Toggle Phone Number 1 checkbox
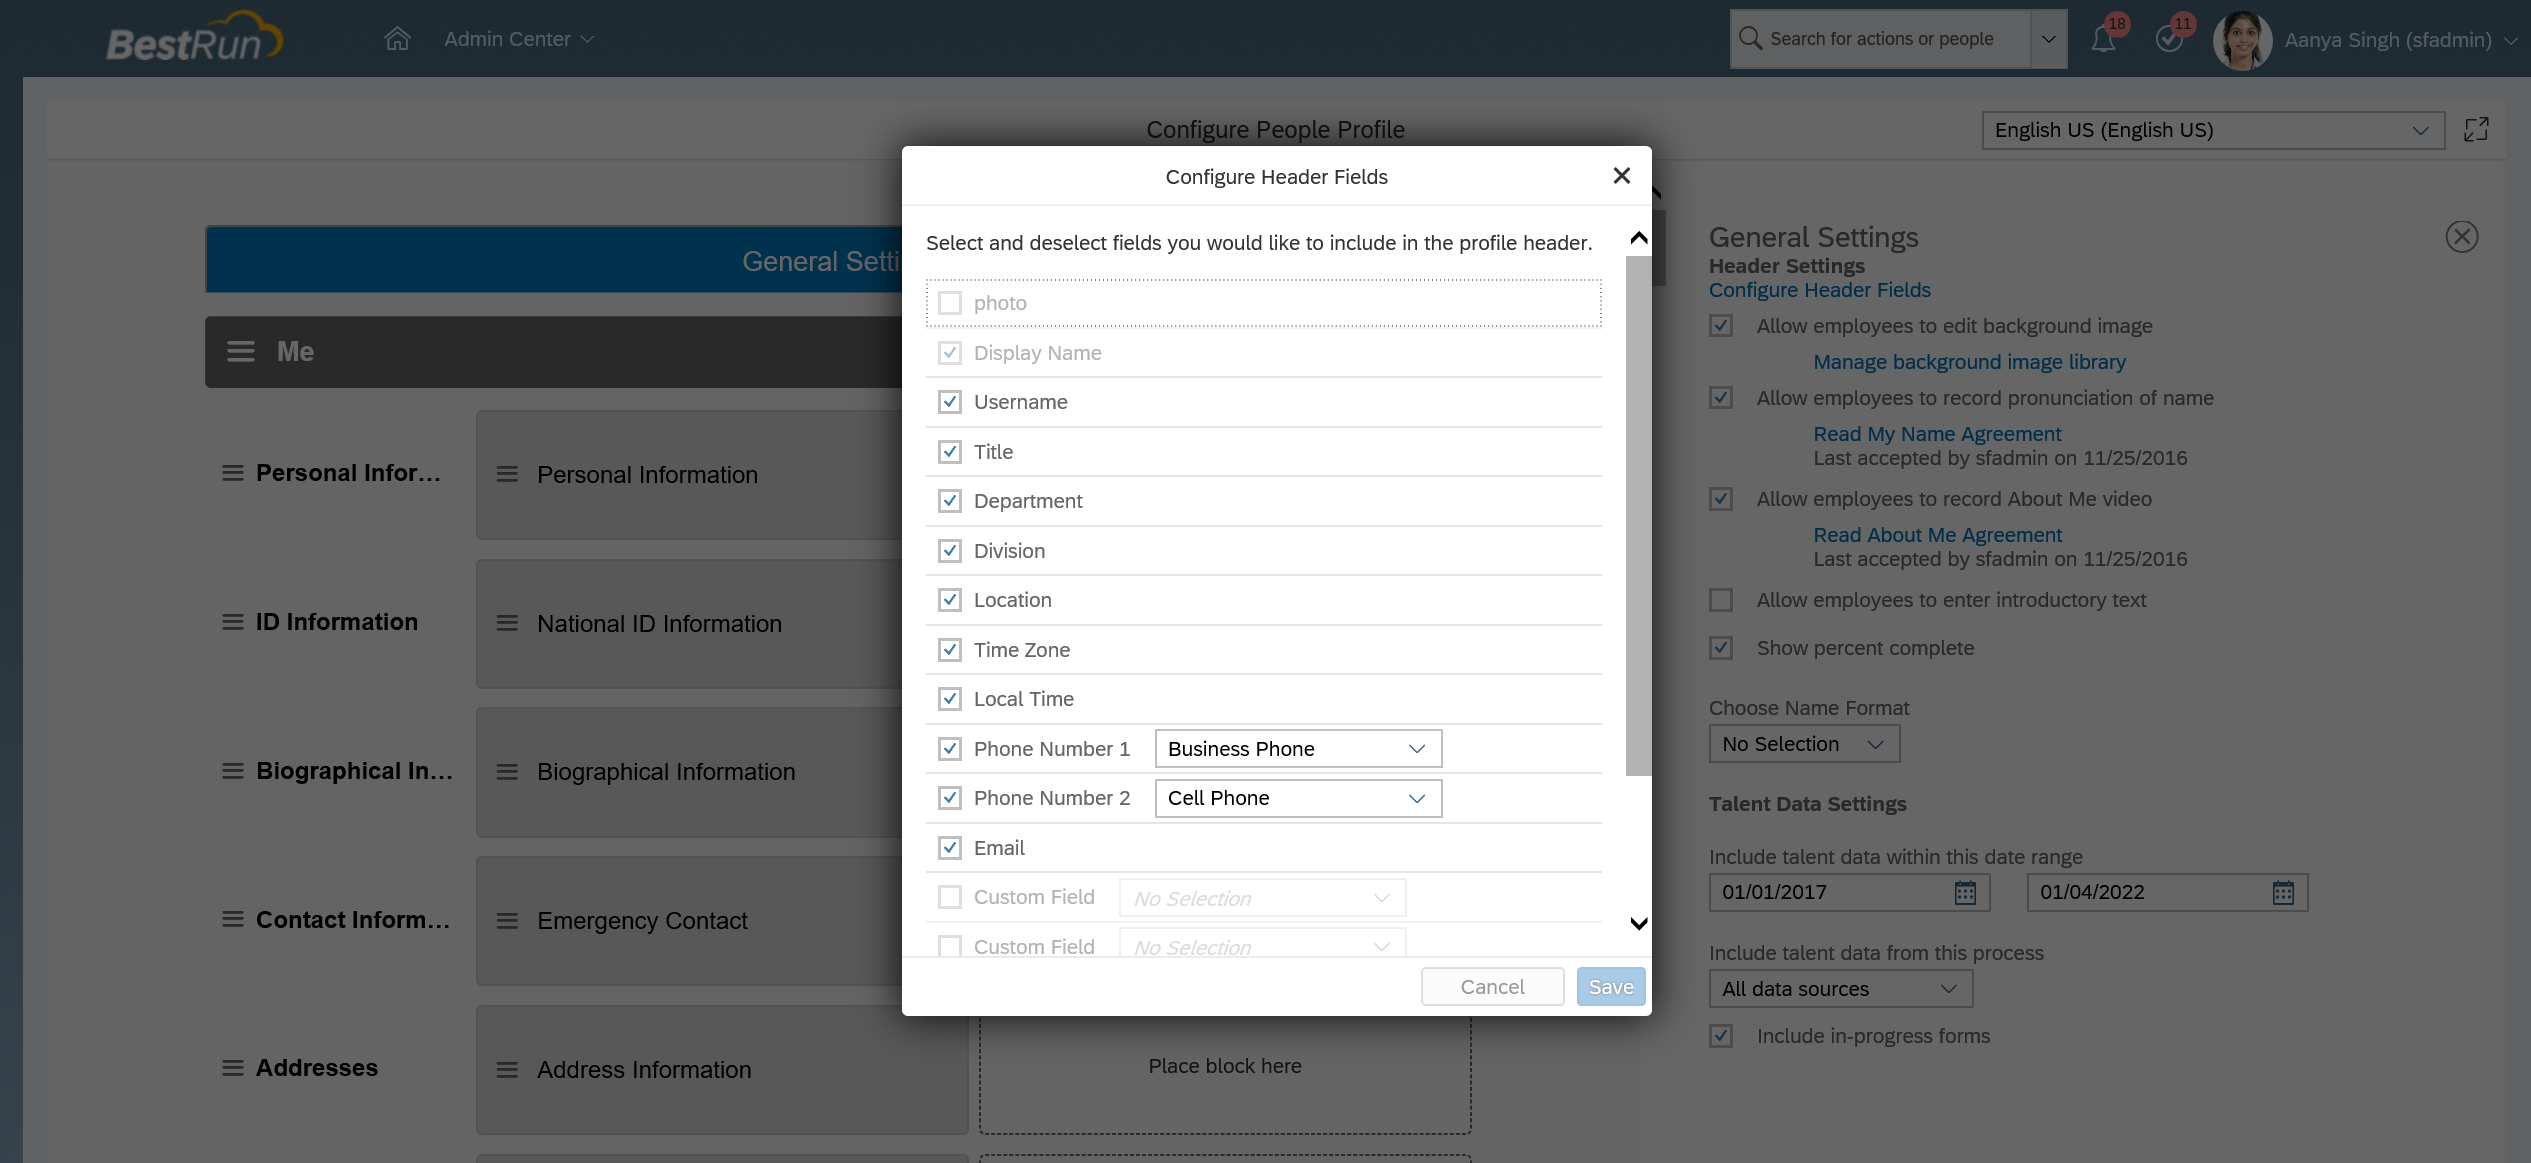2531x1163 pixels. coord(950,749)
